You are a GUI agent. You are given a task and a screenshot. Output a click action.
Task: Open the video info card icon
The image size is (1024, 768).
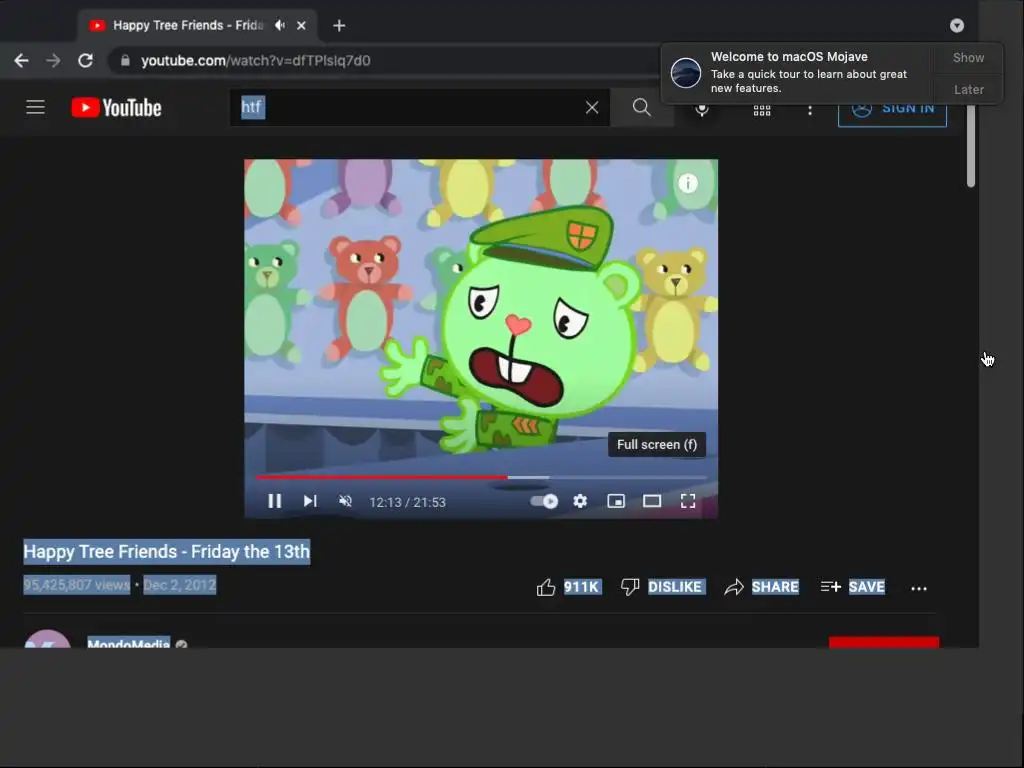click(688, 184)
